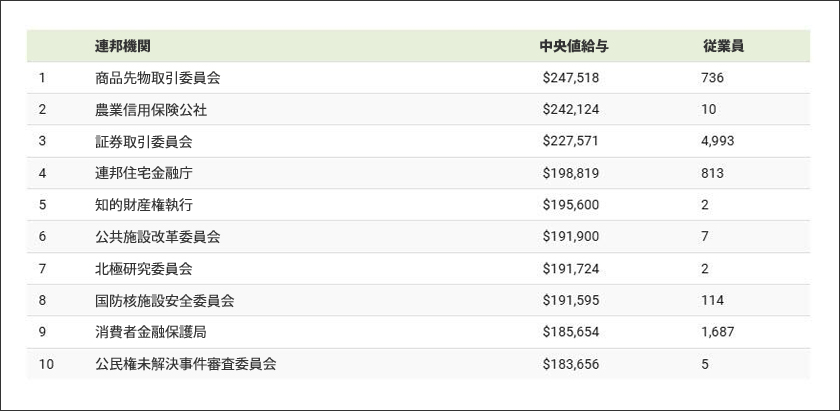840x411 pixels.
Task: Select the 農業信用保険公社 agency name
Action: coord(151,110)
